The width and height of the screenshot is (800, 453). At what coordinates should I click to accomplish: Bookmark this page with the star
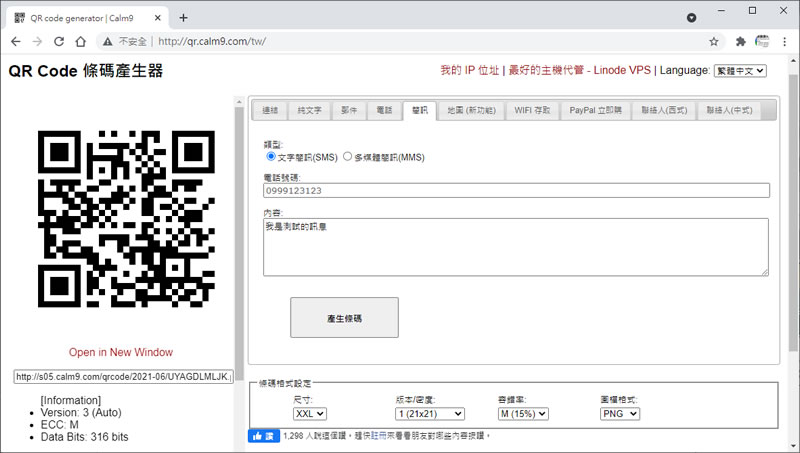click(714, 42)
